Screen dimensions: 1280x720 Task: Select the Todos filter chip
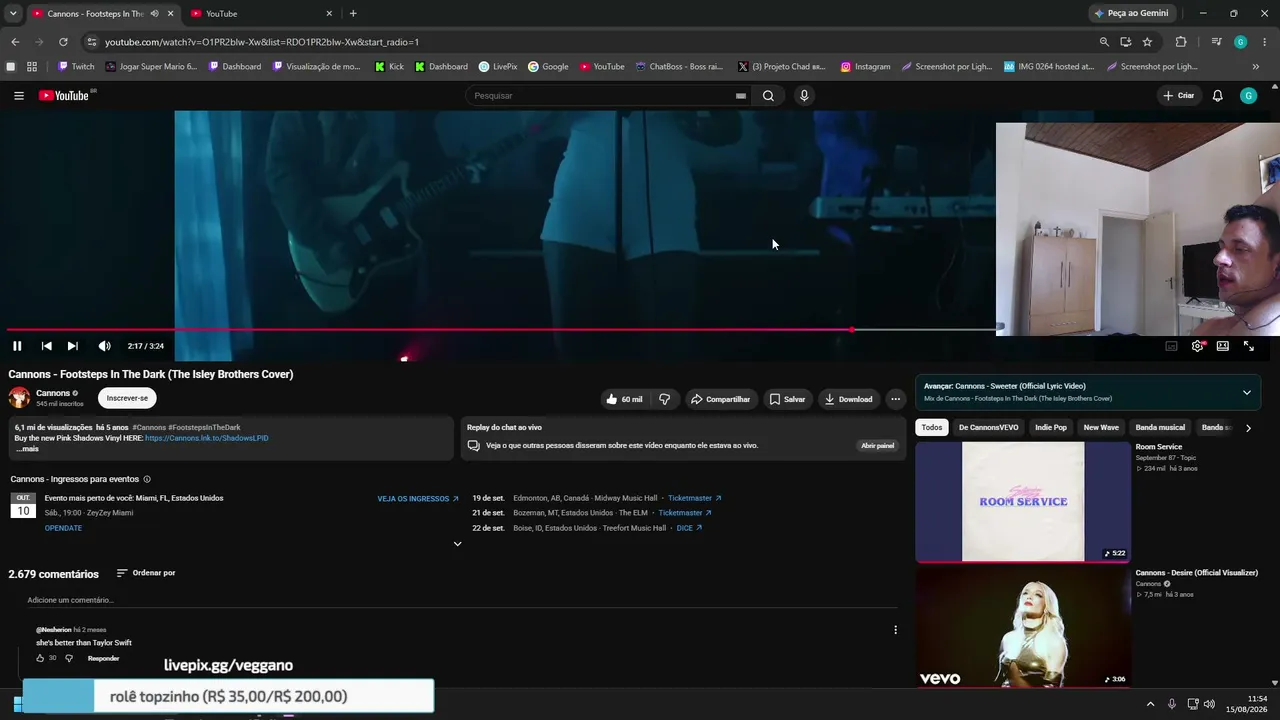pos(932,428)
